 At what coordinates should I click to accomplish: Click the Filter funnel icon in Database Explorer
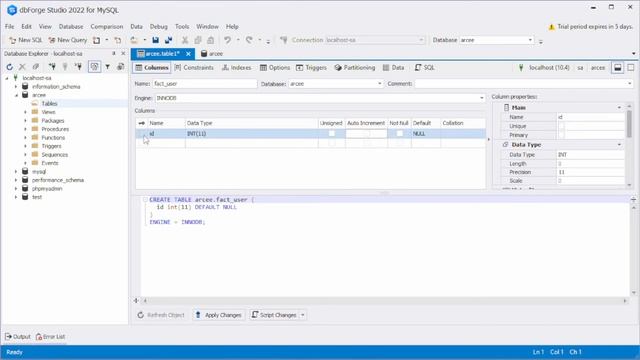coord(107,67)
